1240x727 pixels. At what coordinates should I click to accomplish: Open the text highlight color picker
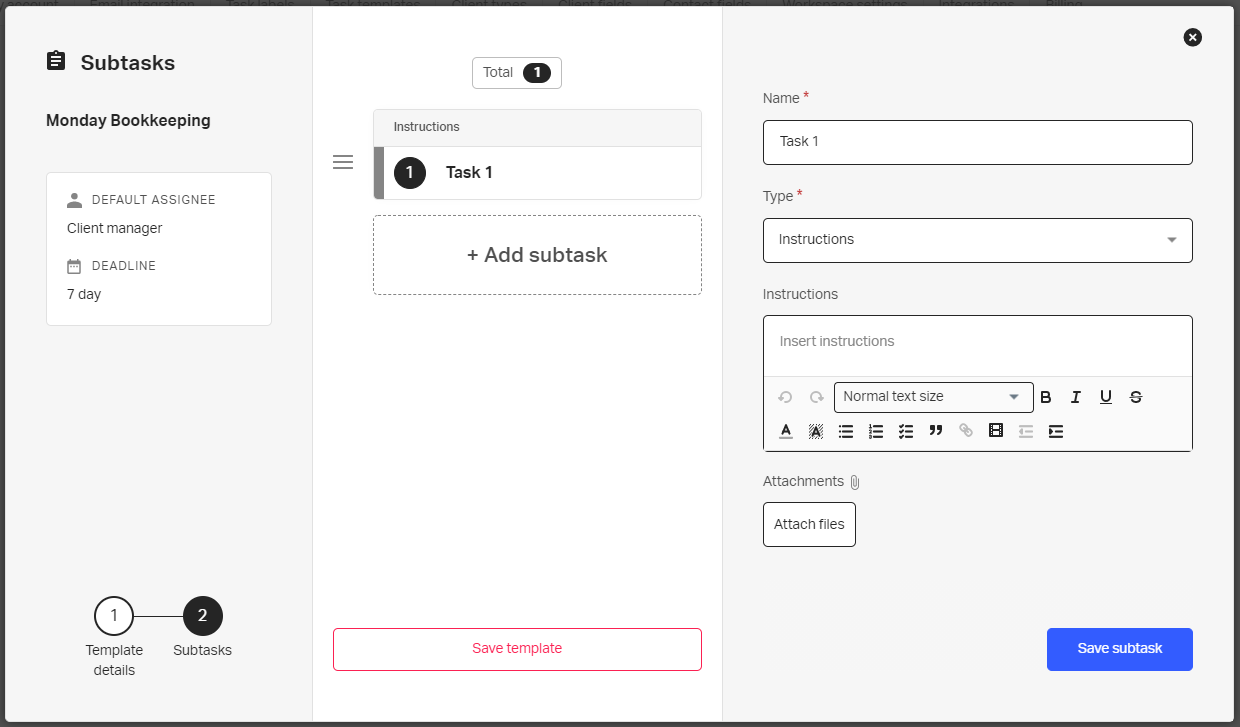click(816, 431)
